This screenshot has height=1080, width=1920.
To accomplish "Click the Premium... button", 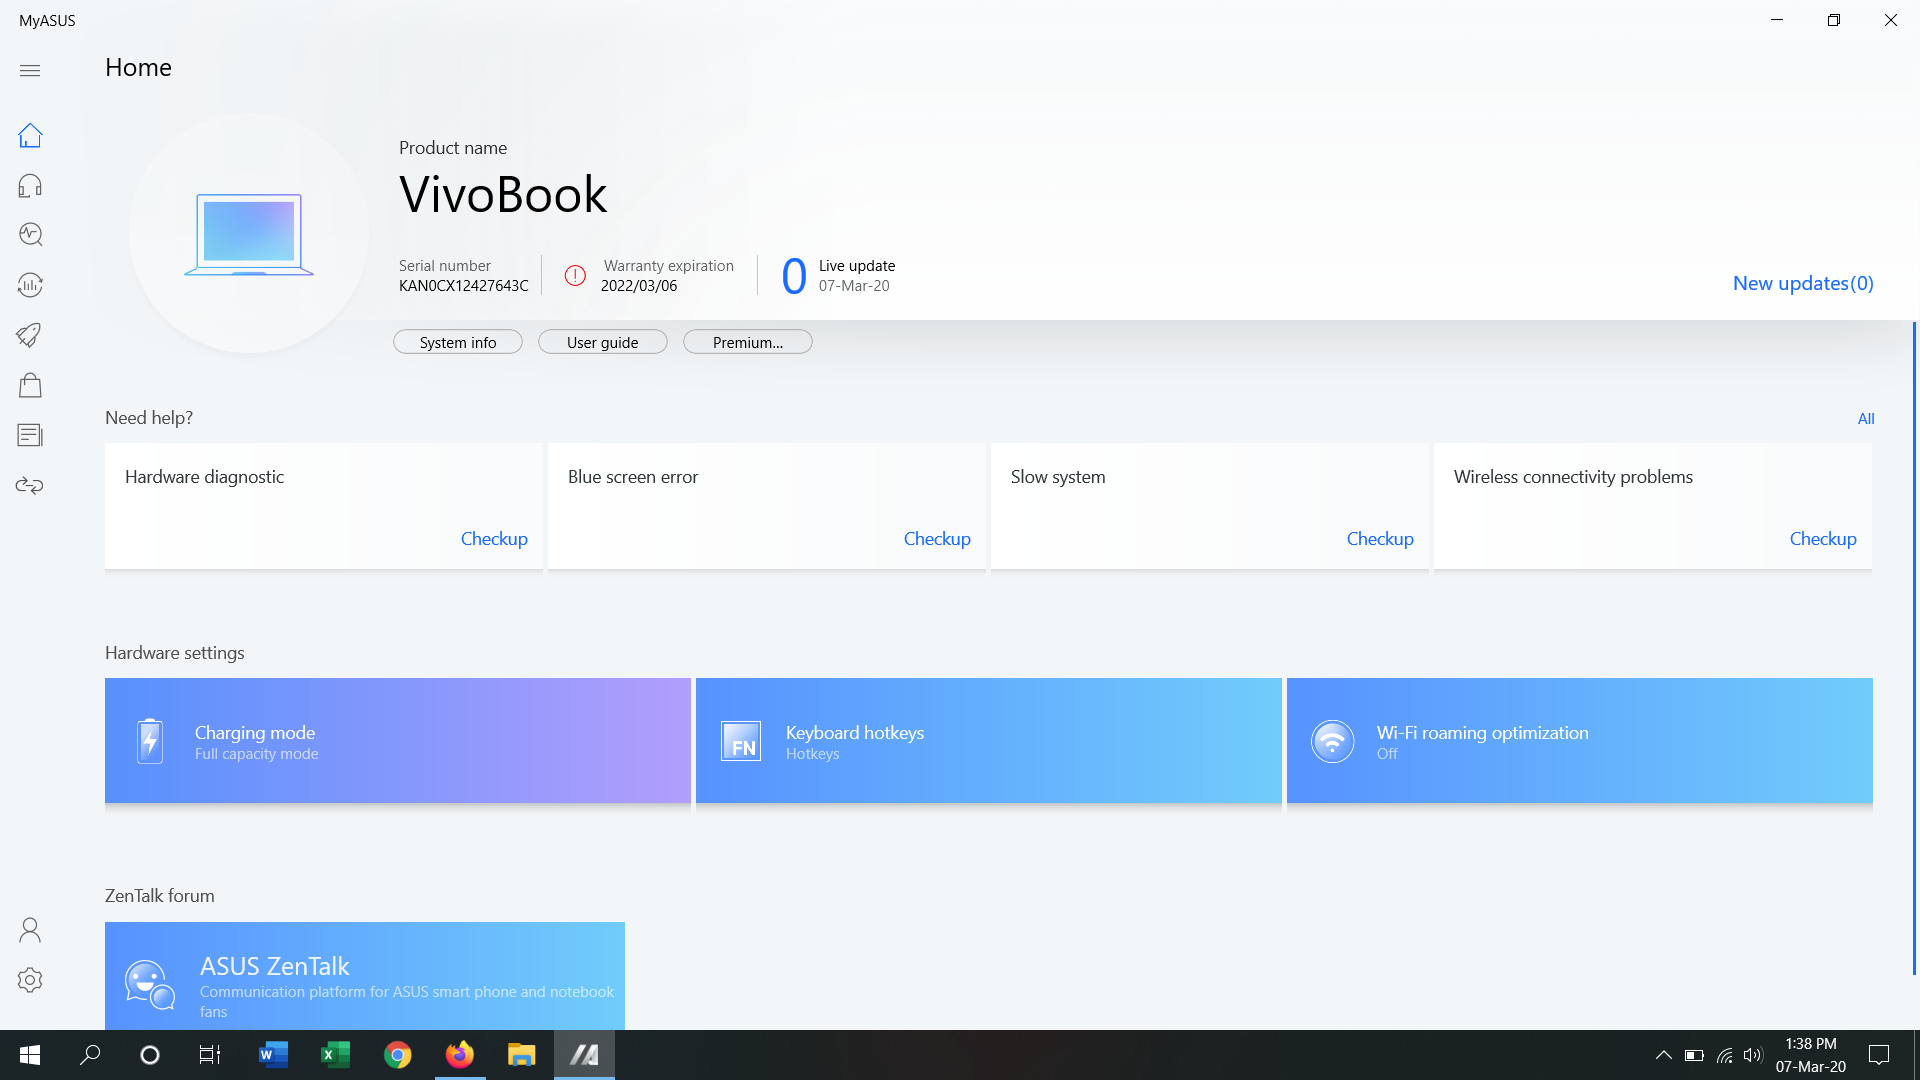I will 748,342.
